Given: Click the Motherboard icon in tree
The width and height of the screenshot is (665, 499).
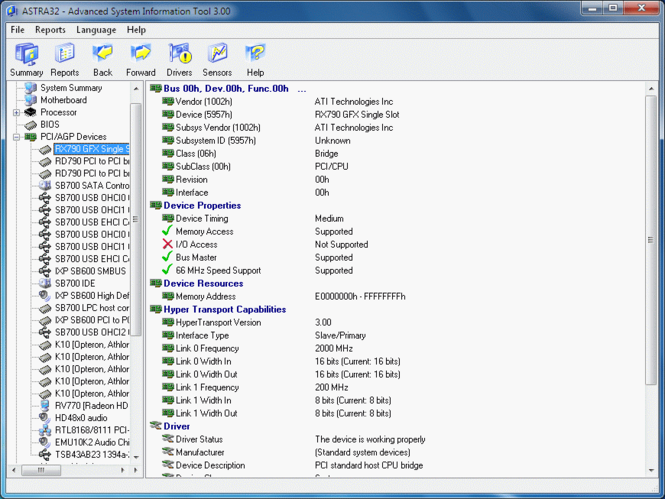Looking at the screenshot, I should tap(31, 100).
